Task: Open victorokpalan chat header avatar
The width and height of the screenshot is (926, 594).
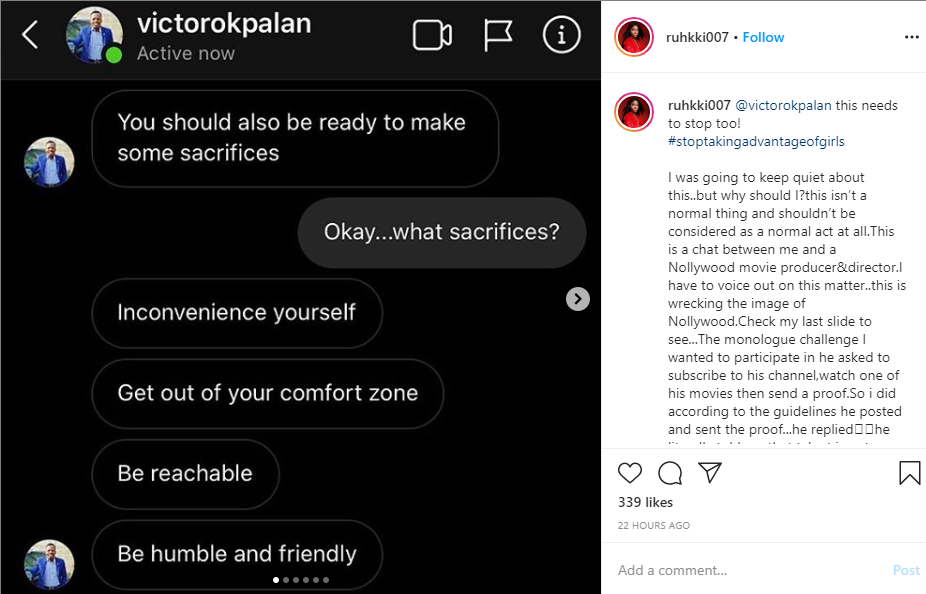Action: click(94, 36)
